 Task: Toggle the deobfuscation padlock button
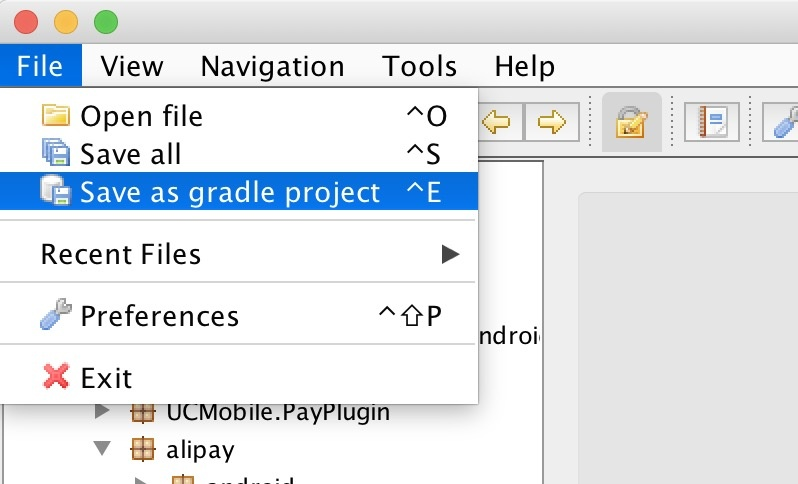632,122
